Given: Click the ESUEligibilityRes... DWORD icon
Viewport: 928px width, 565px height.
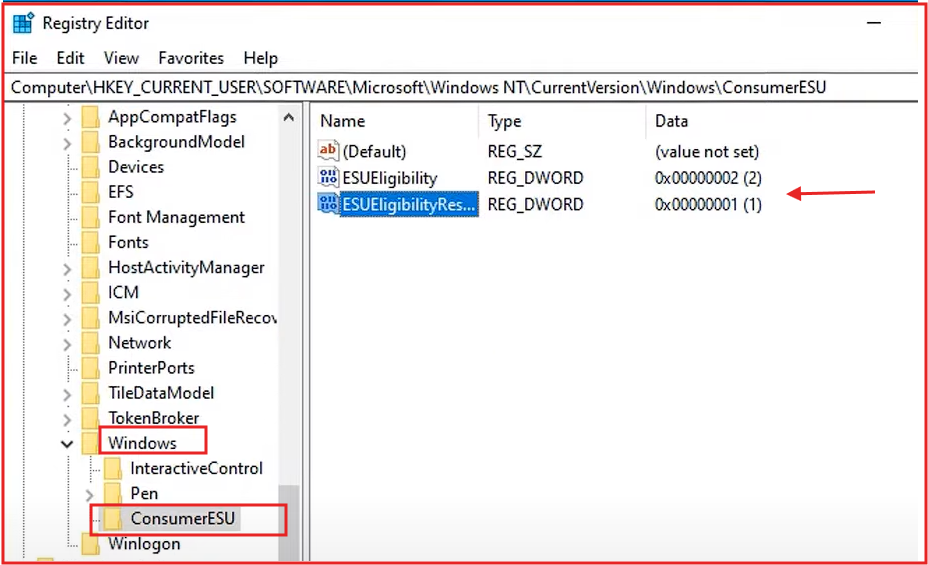Looking at the screenshot, I should [328, 204].
